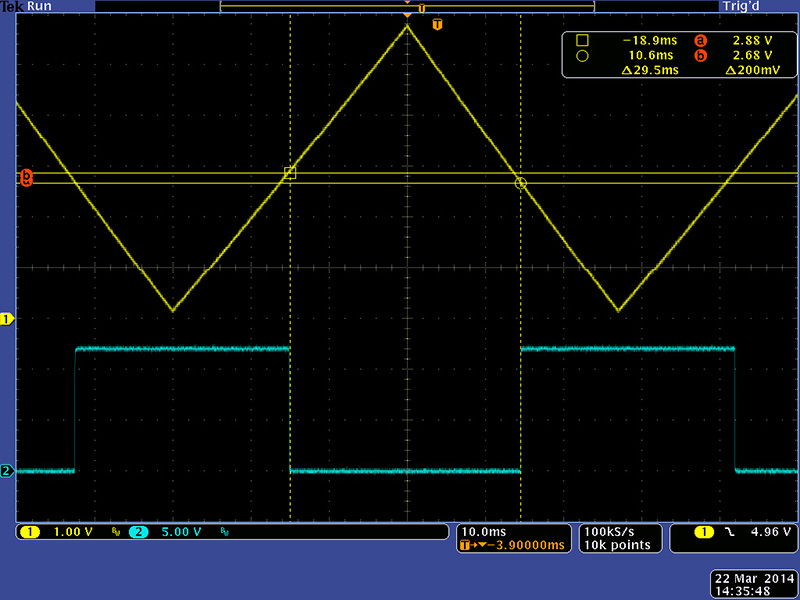The width and height of the screenshot is (800, 600).
Task: Click the falling edge trigger slope icon
Action: coord(731,532)
